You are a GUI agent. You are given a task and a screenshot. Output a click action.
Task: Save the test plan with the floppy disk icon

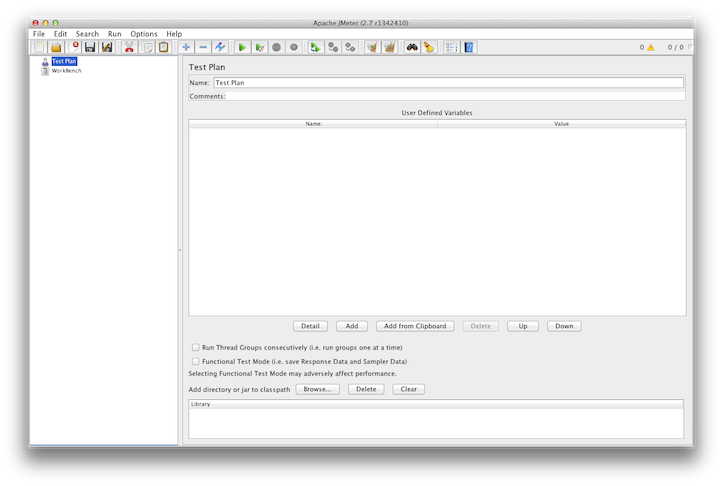click(90, 47)
